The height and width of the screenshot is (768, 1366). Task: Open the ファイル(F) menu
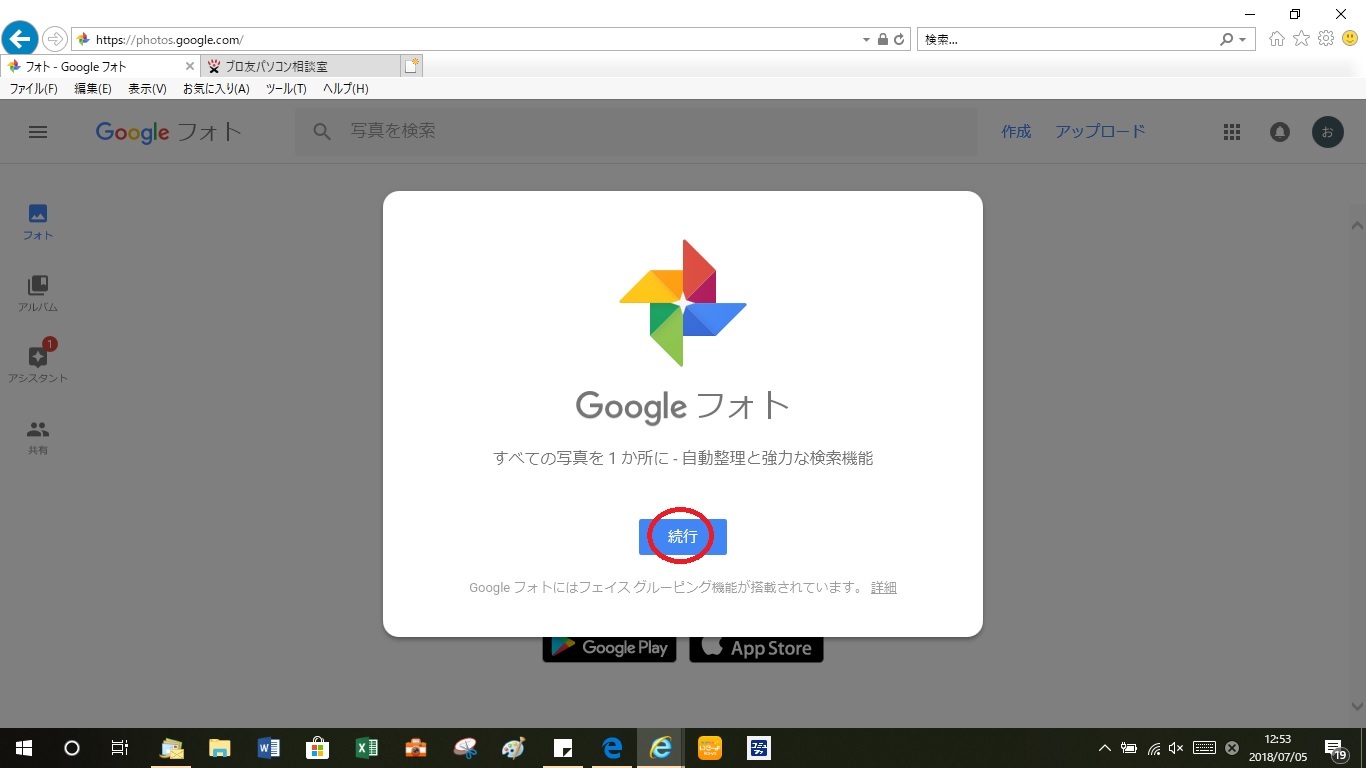(x=34, y=89)
